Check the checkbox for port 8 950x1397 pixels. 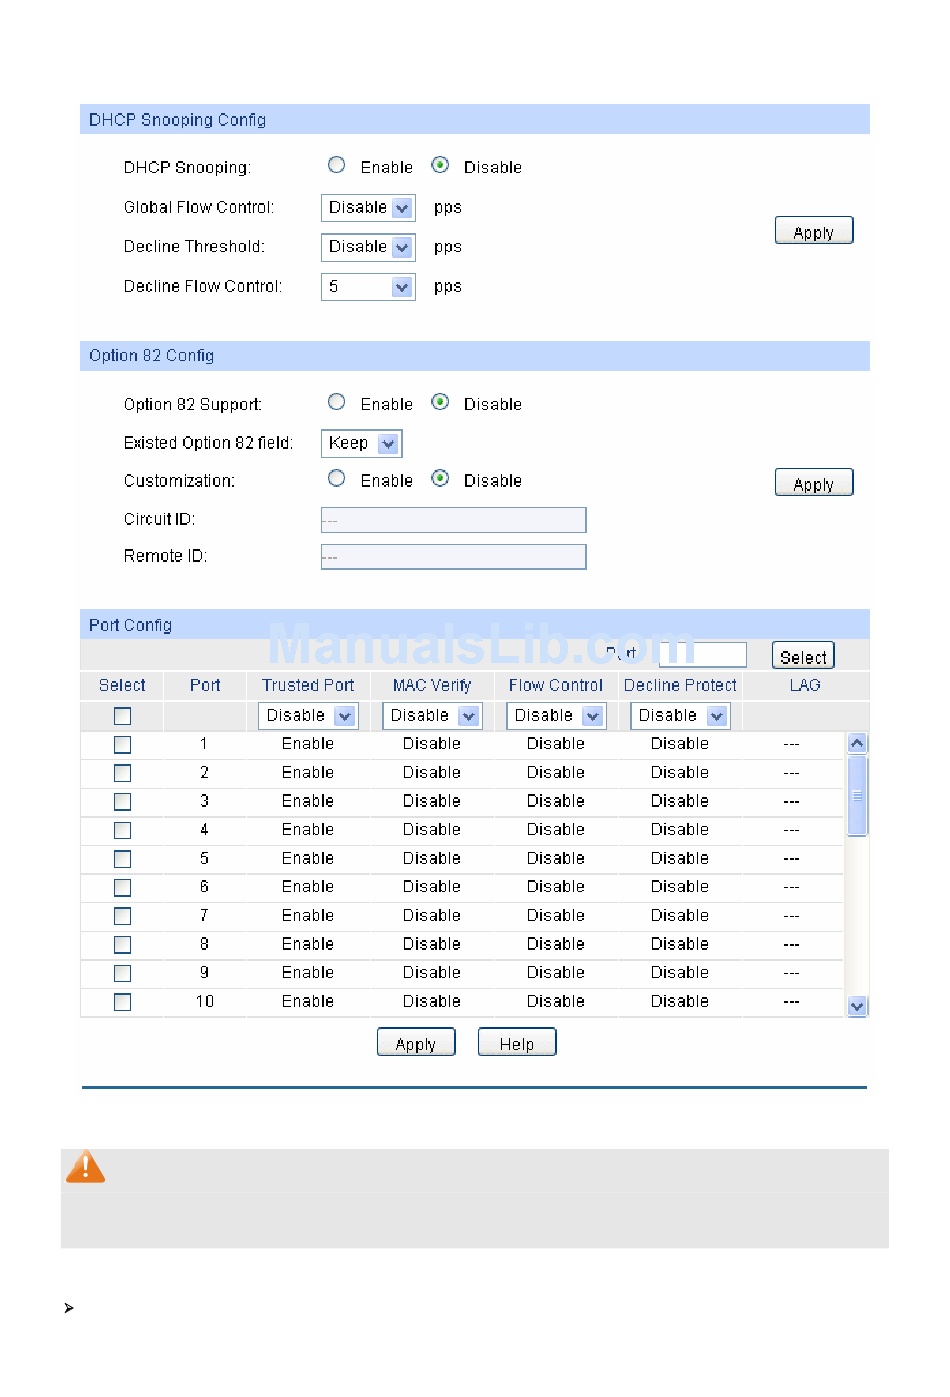122,945
